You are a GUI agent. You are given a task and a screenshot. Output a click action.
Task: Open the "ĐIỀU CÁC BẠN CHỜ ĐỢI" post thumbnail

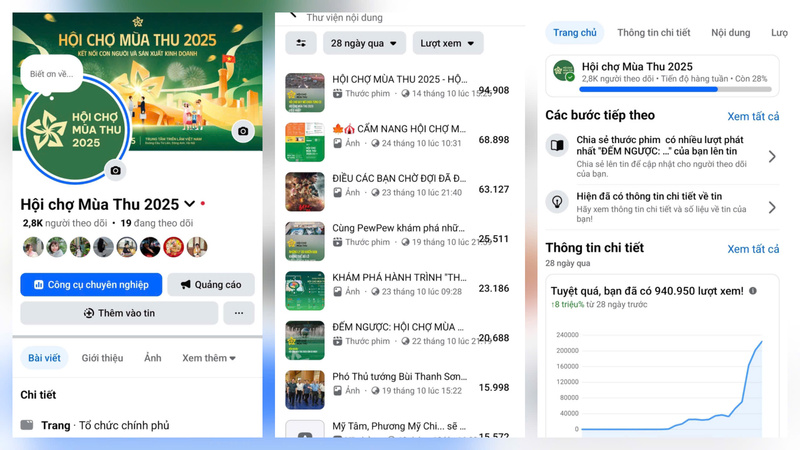pyautogui.click(x=305, y=191)
